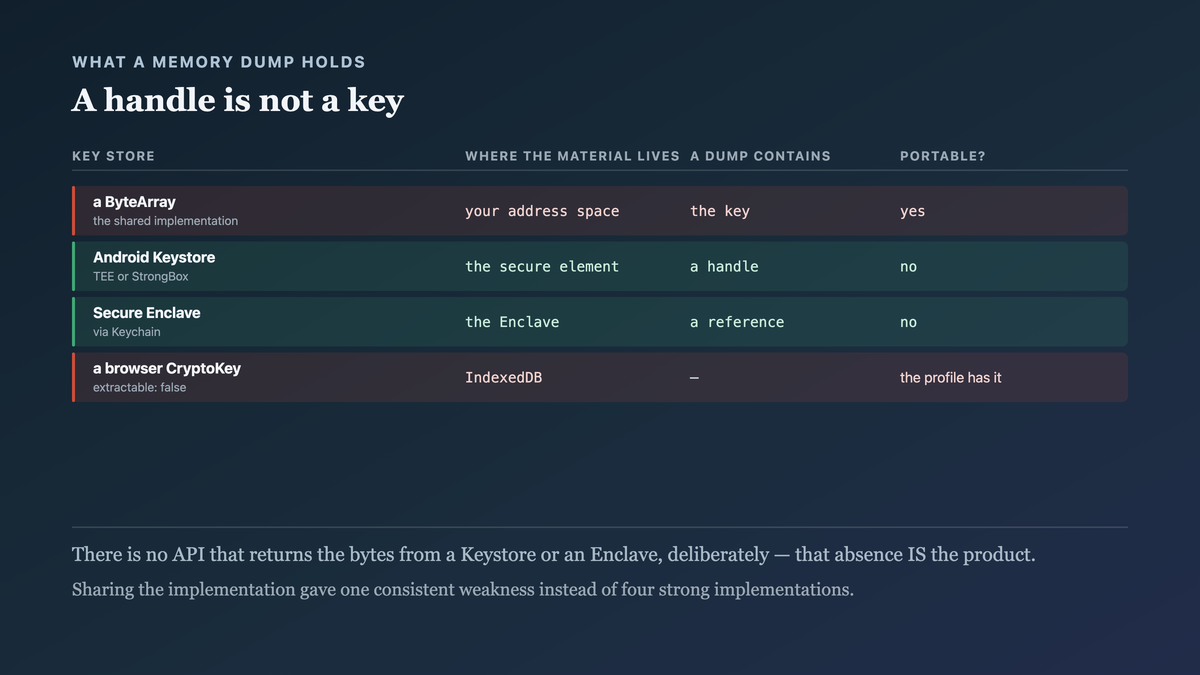
Task: Click the sentence starting "There is no API"
Action: tap(554, 554)
